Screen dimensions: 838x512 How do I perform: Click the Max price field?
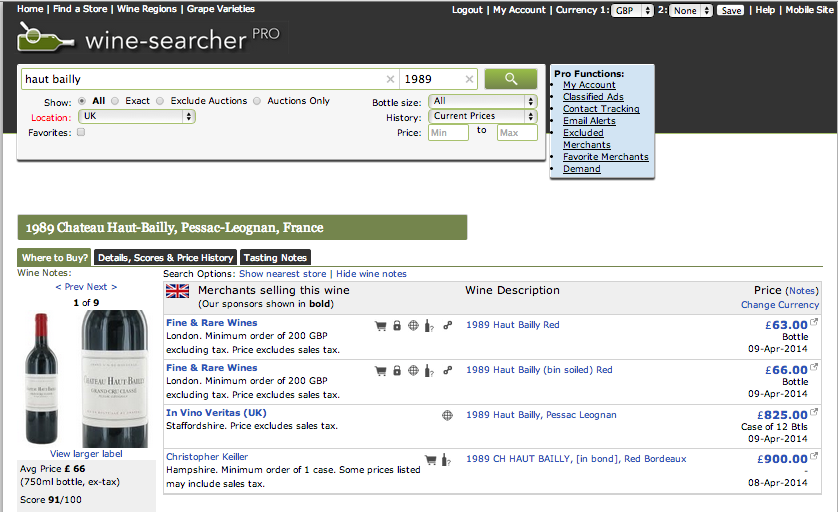click(517, 133)
